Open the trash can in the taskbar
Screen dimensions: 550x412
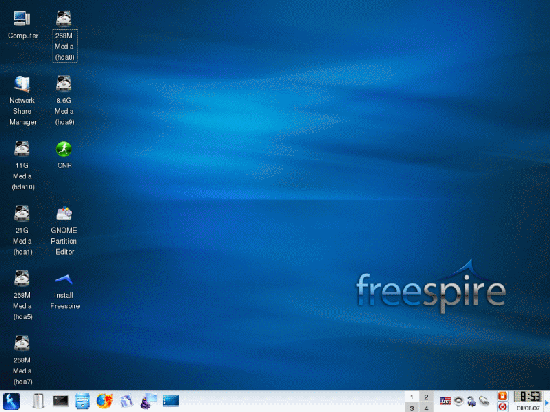coord(38,401)
